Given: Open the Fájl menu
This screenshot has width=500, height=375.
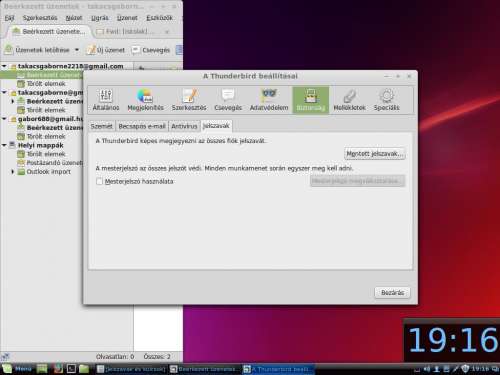Looking at the screenshot, I should coord(9,18).
